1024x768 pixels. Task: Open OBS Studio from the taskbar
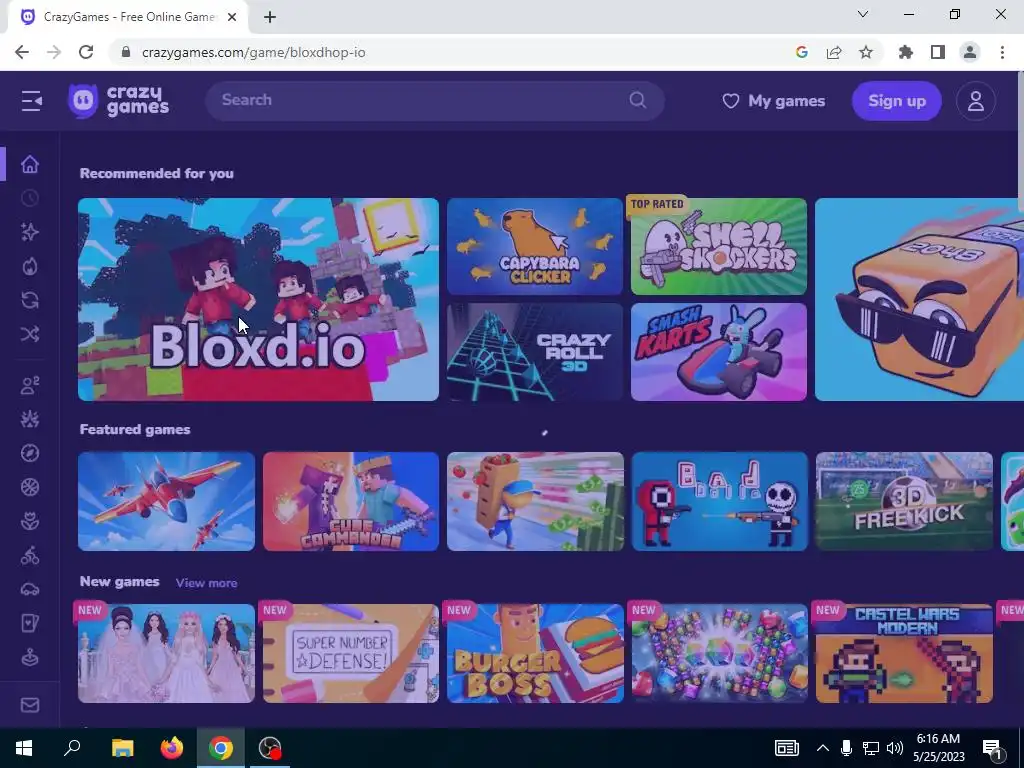pos(270,748)
